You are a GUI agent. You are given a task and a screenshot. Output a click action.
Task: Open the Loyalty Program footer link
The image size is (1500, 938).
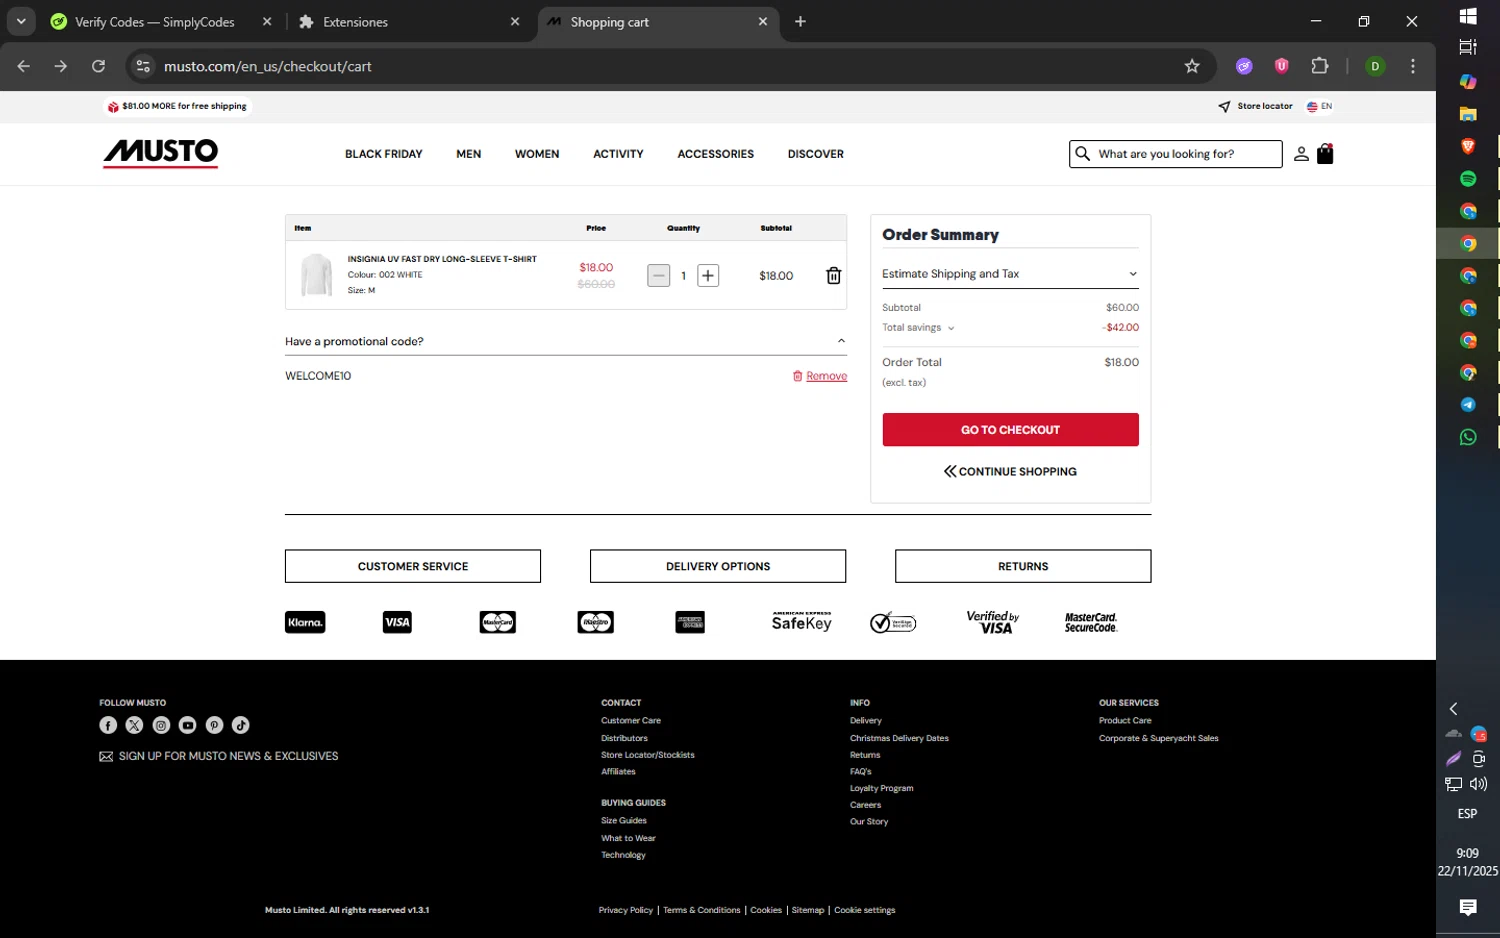[882, 788]
